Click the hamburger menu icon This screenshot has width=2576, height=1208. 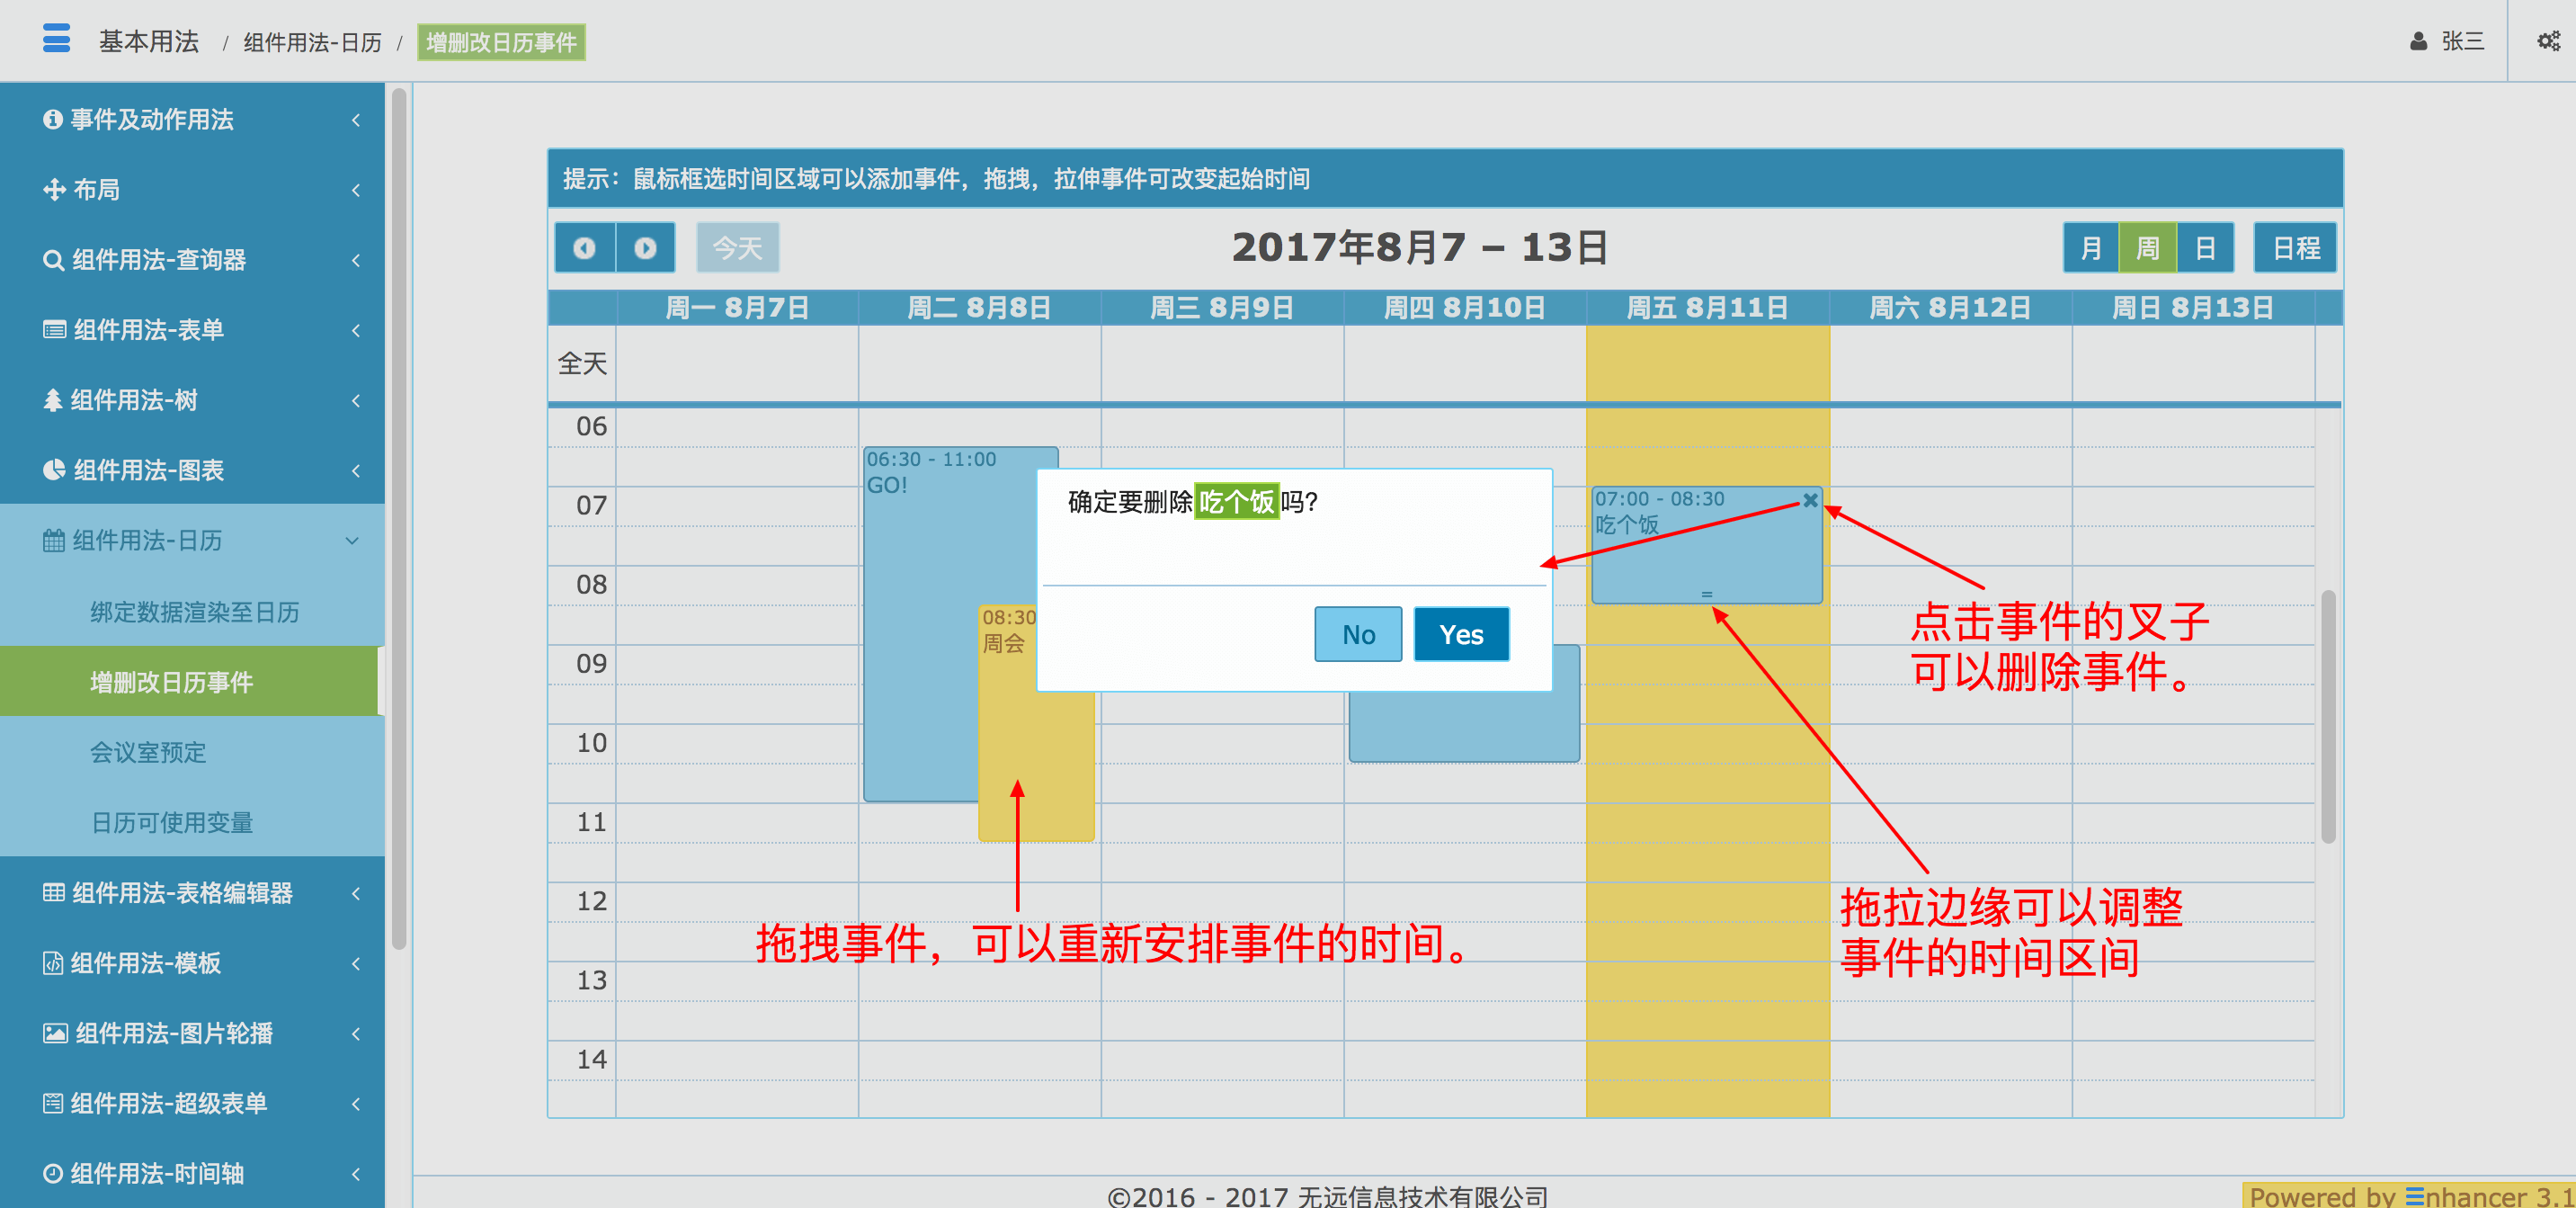pyautogui.click(x=57, y=39)
